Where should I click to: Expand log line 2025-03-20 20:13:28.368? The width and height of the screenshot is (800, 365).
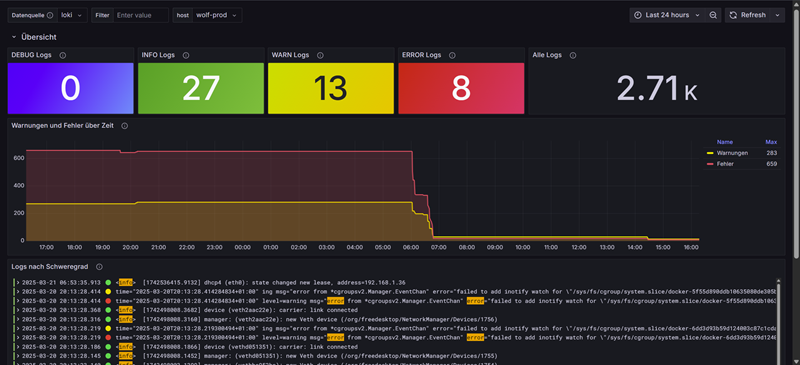[18, 310]
